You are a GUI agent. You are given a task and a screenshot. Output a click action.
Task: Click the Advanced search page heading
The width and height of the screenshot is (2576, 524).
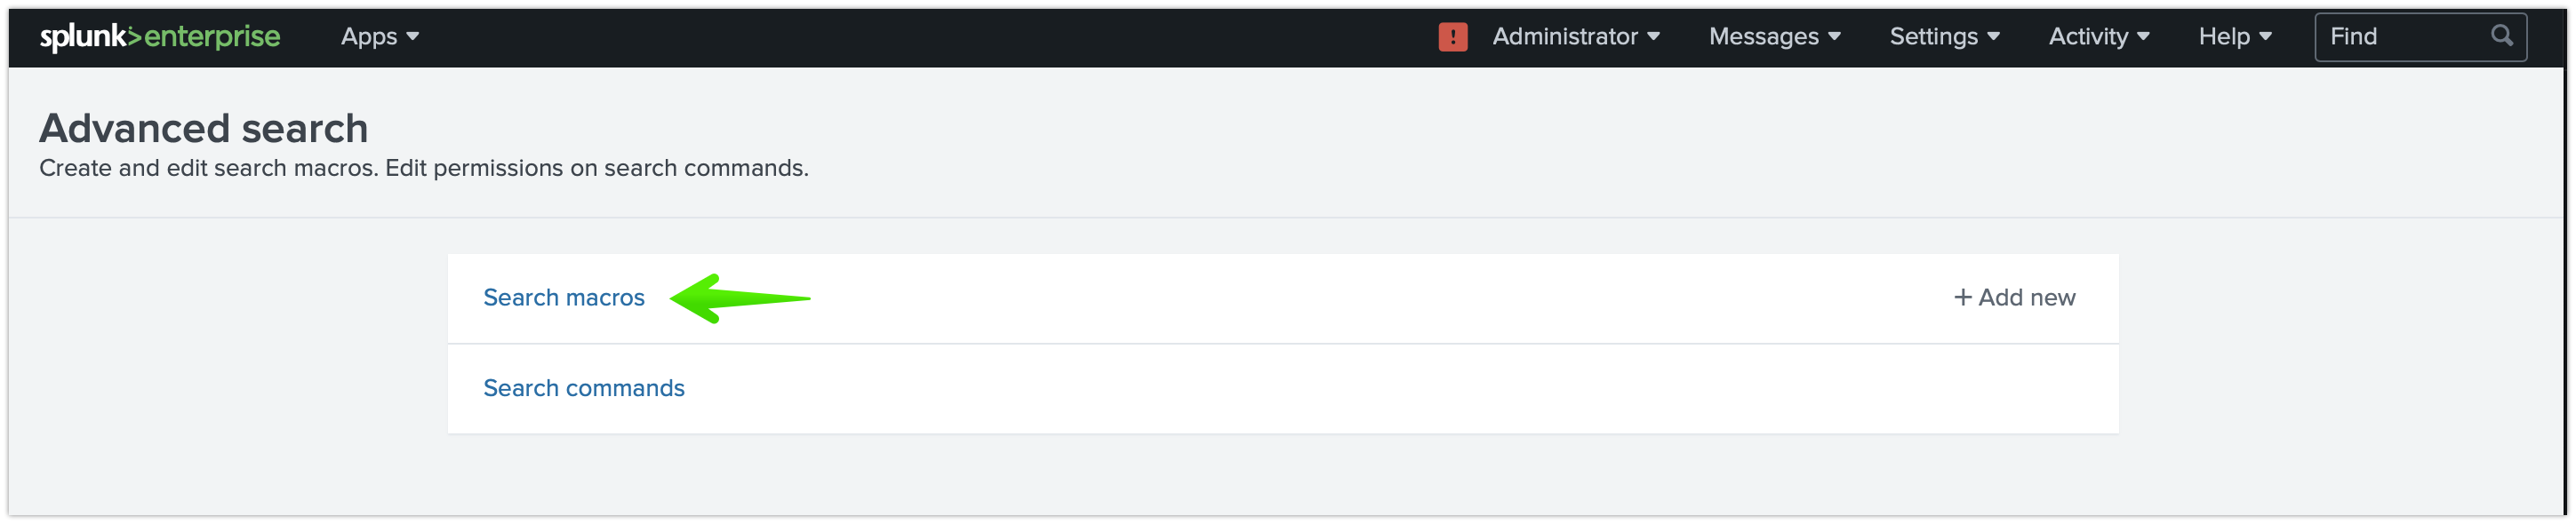[204, 128]
